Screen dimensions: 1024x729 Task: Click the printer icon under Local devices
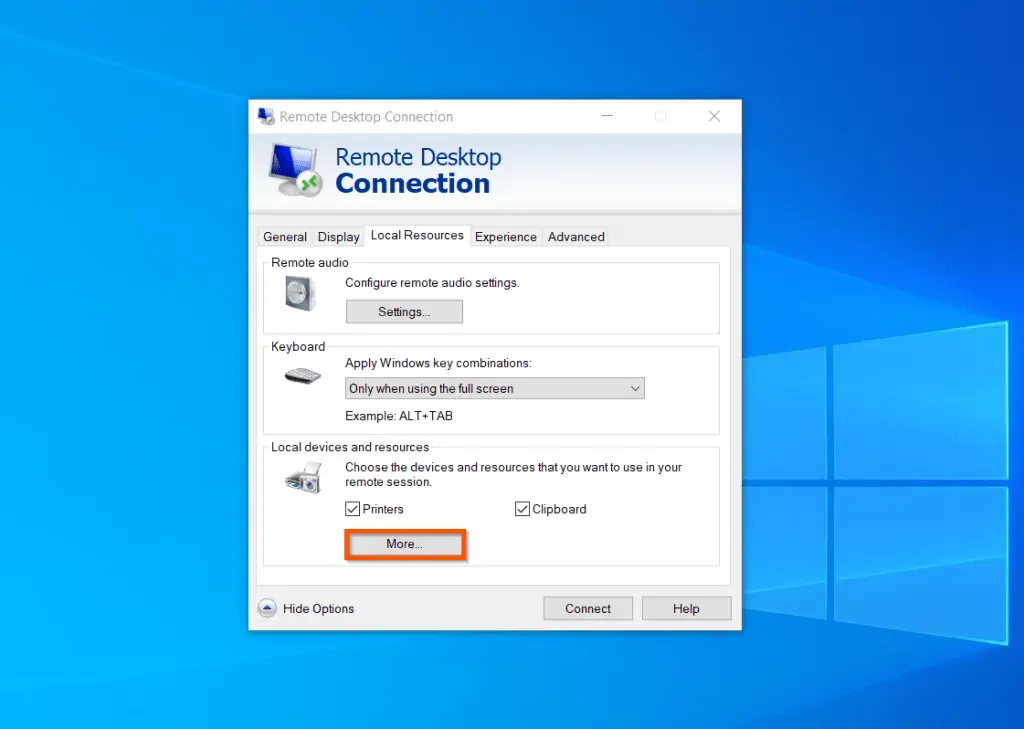(x=302, y=478)
